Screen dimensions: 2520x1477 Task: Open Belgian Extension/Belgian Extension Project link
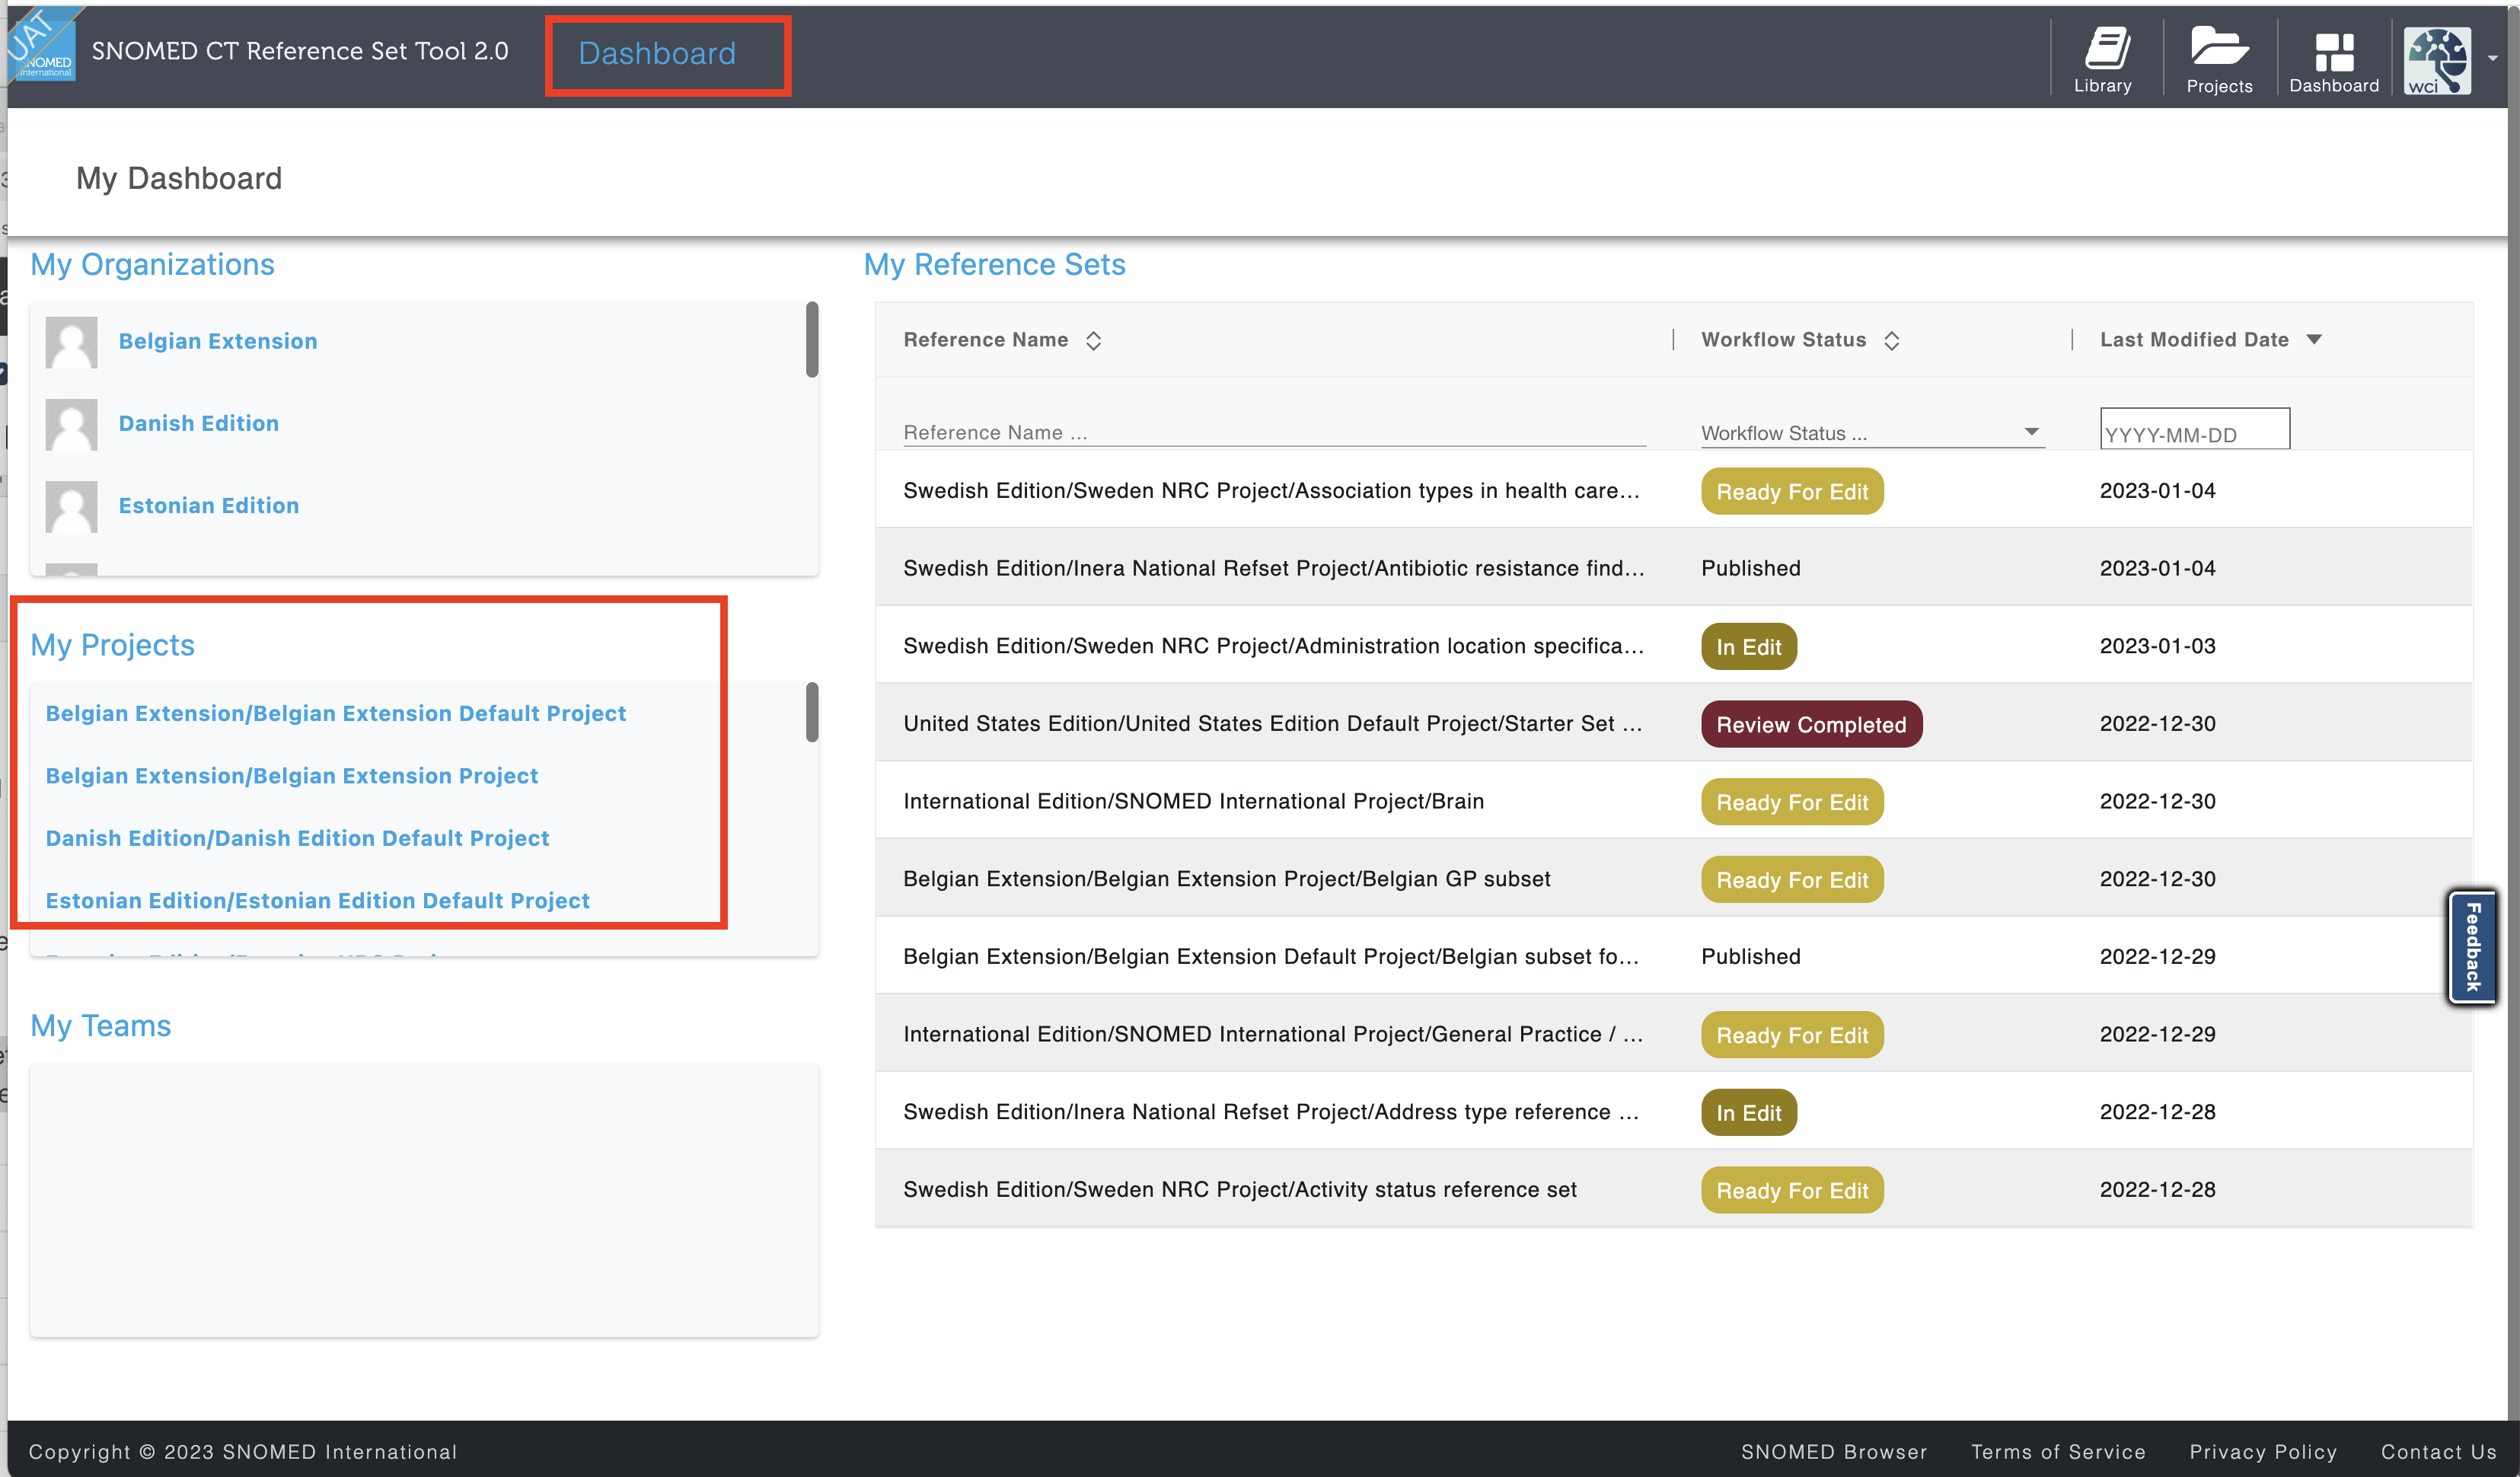tap(292, 776)
